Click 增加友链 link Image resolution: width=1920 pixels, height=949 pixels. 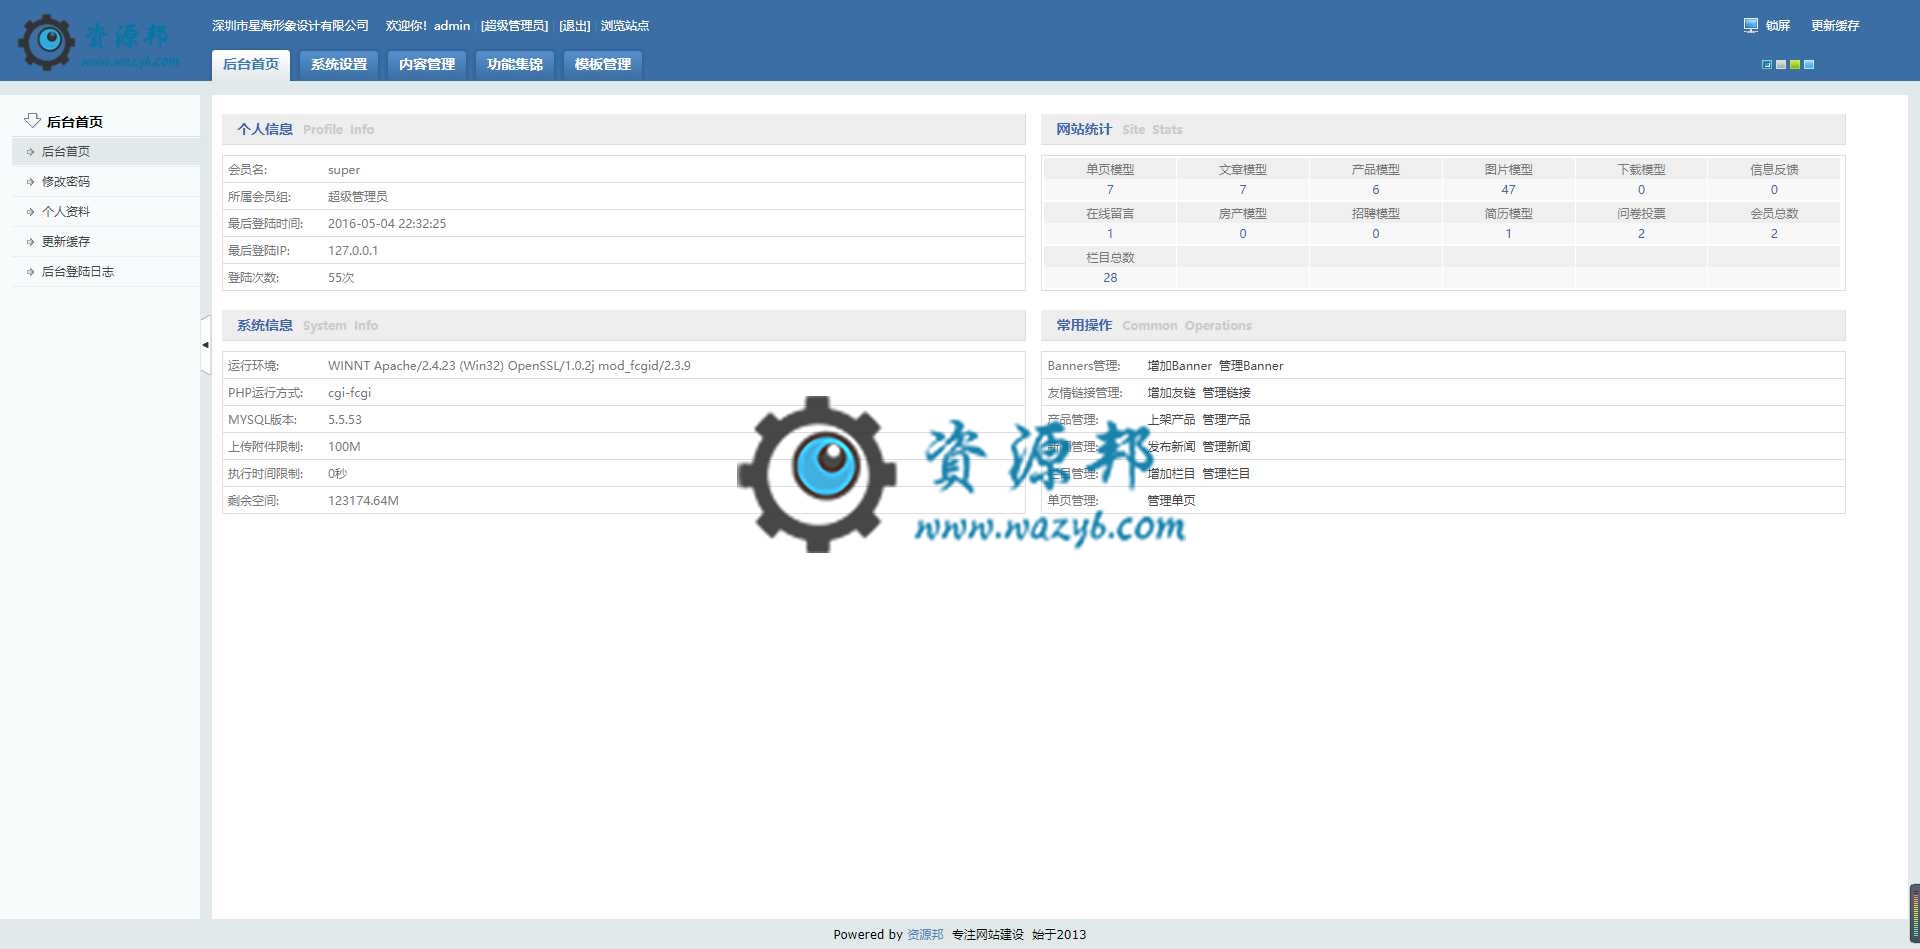tap(1171, 393)
